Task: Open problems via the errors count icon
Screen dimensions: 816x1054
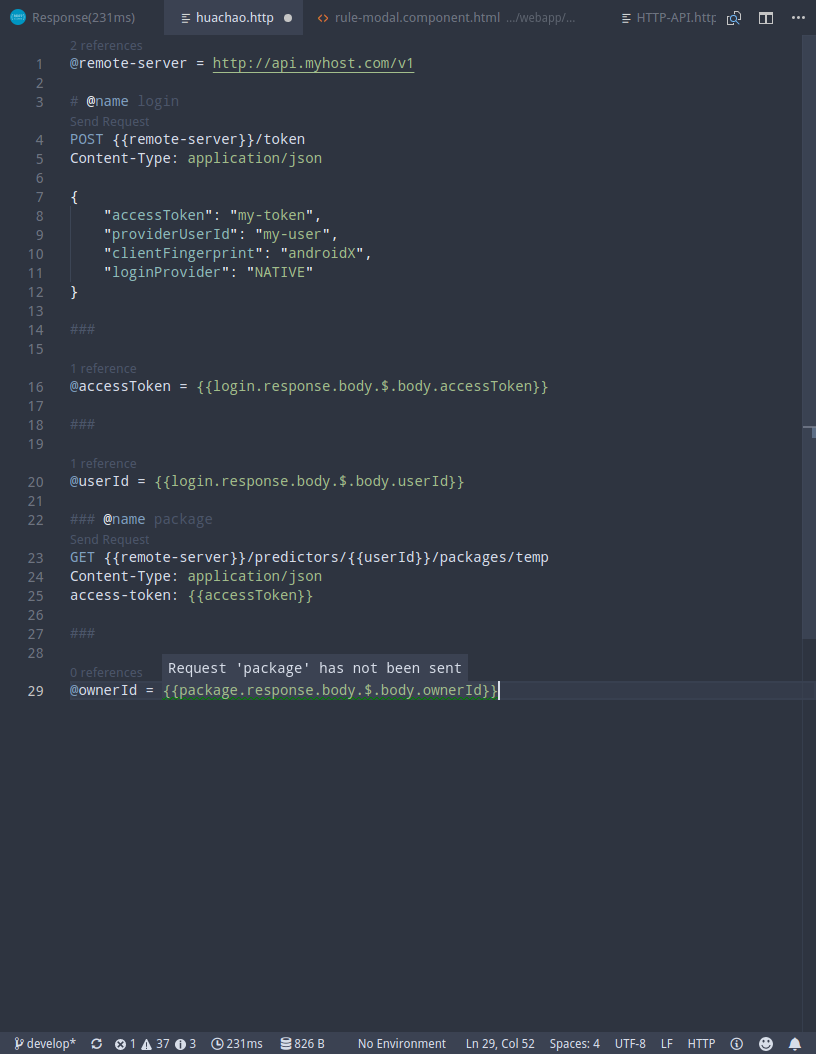Action: pyautogui.click(x=124, y=1043)
